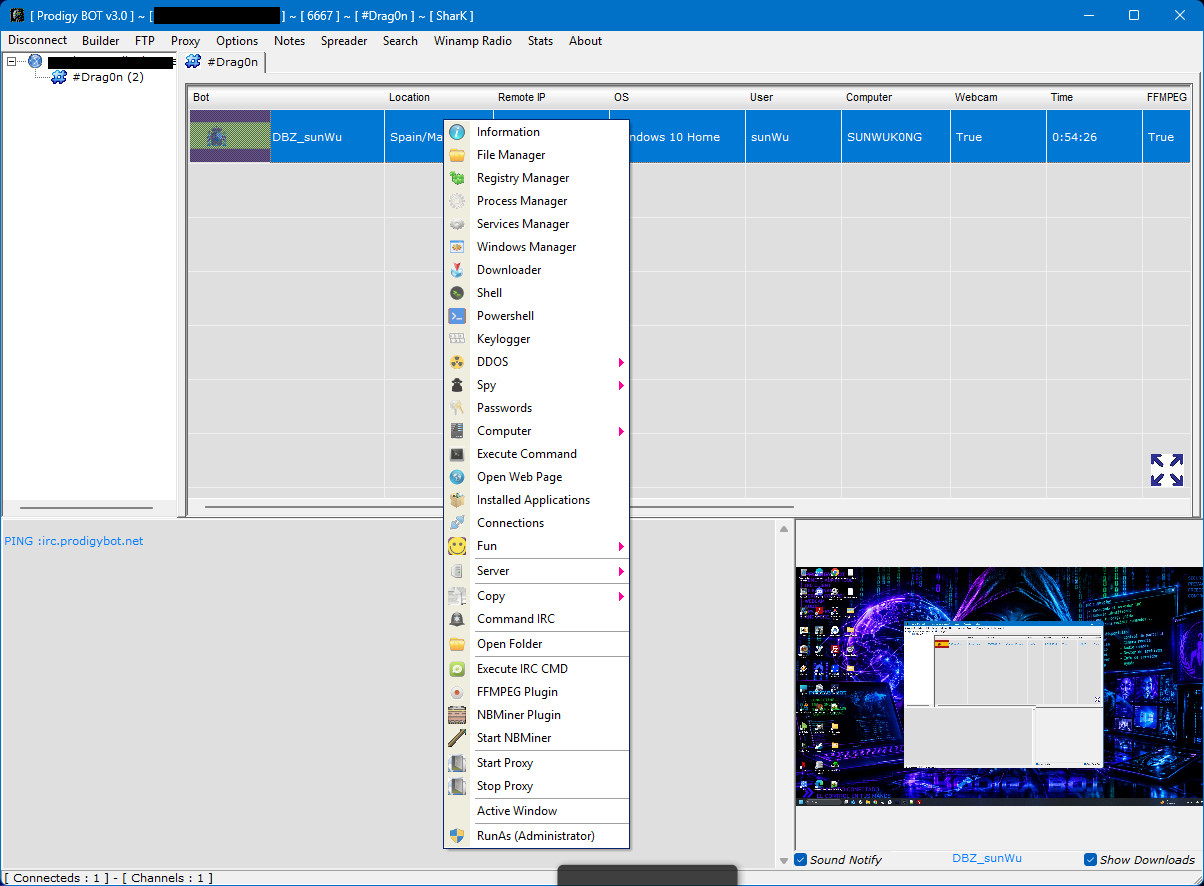The image size is (1204, 886).
Task: Click the Passwords keys icon
Action: (457, 408)
